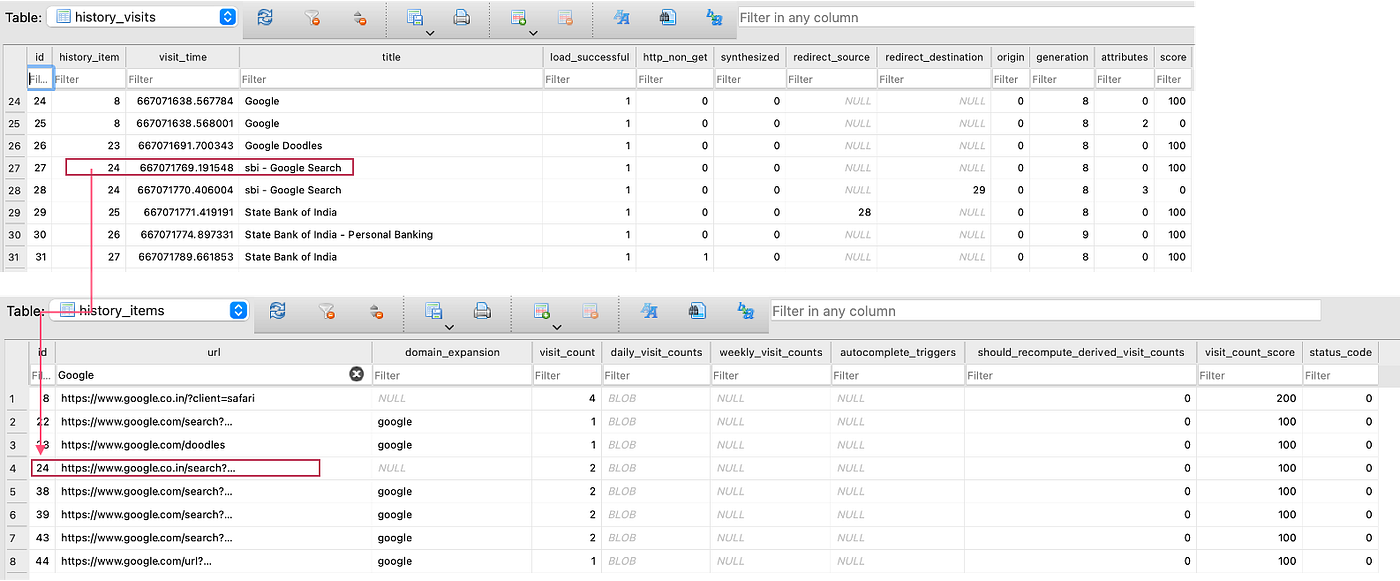Focus the visit_time column filter box

[x=182, y=79]
